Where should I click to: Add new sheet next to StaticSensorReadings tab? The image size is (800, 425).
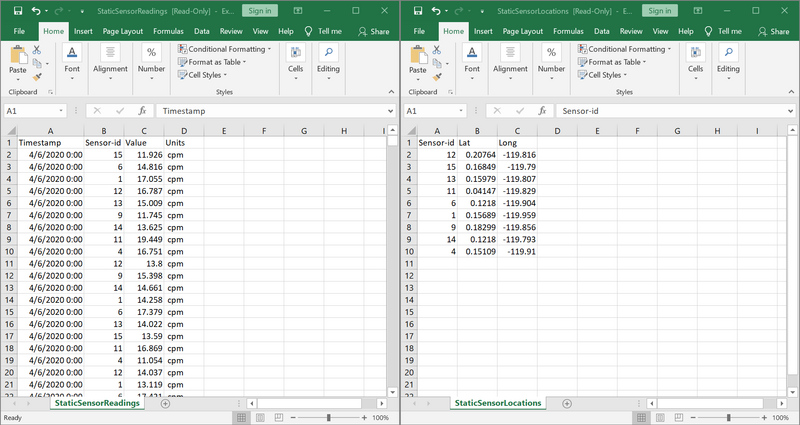click(x=165, y=403)
